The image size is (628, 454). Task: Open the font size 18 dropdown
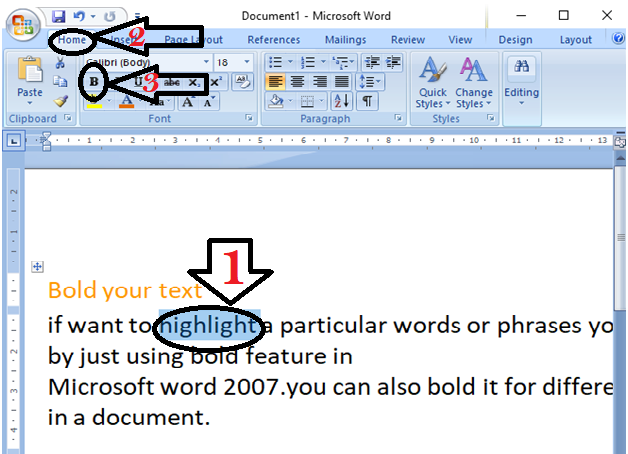247,62
